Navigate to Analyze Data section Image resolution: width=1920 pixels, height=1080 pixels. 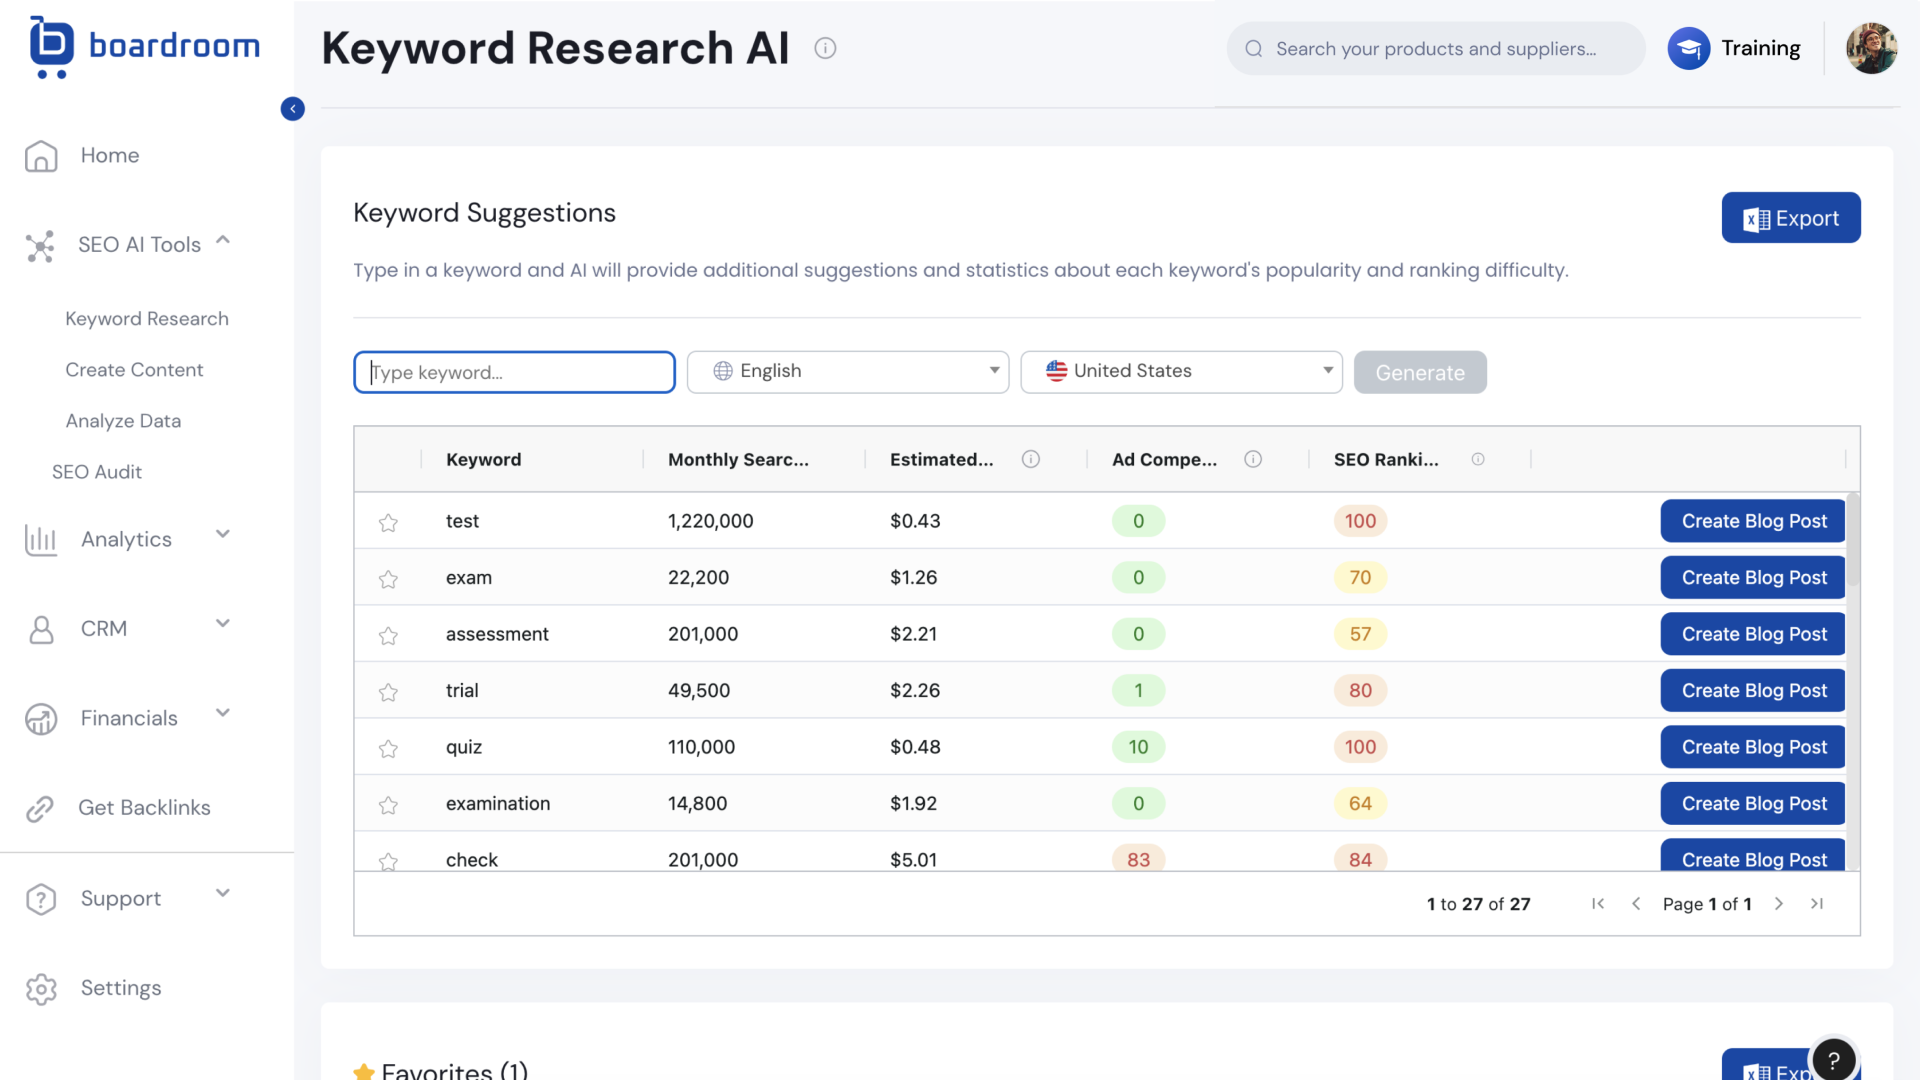coord(123,419)
